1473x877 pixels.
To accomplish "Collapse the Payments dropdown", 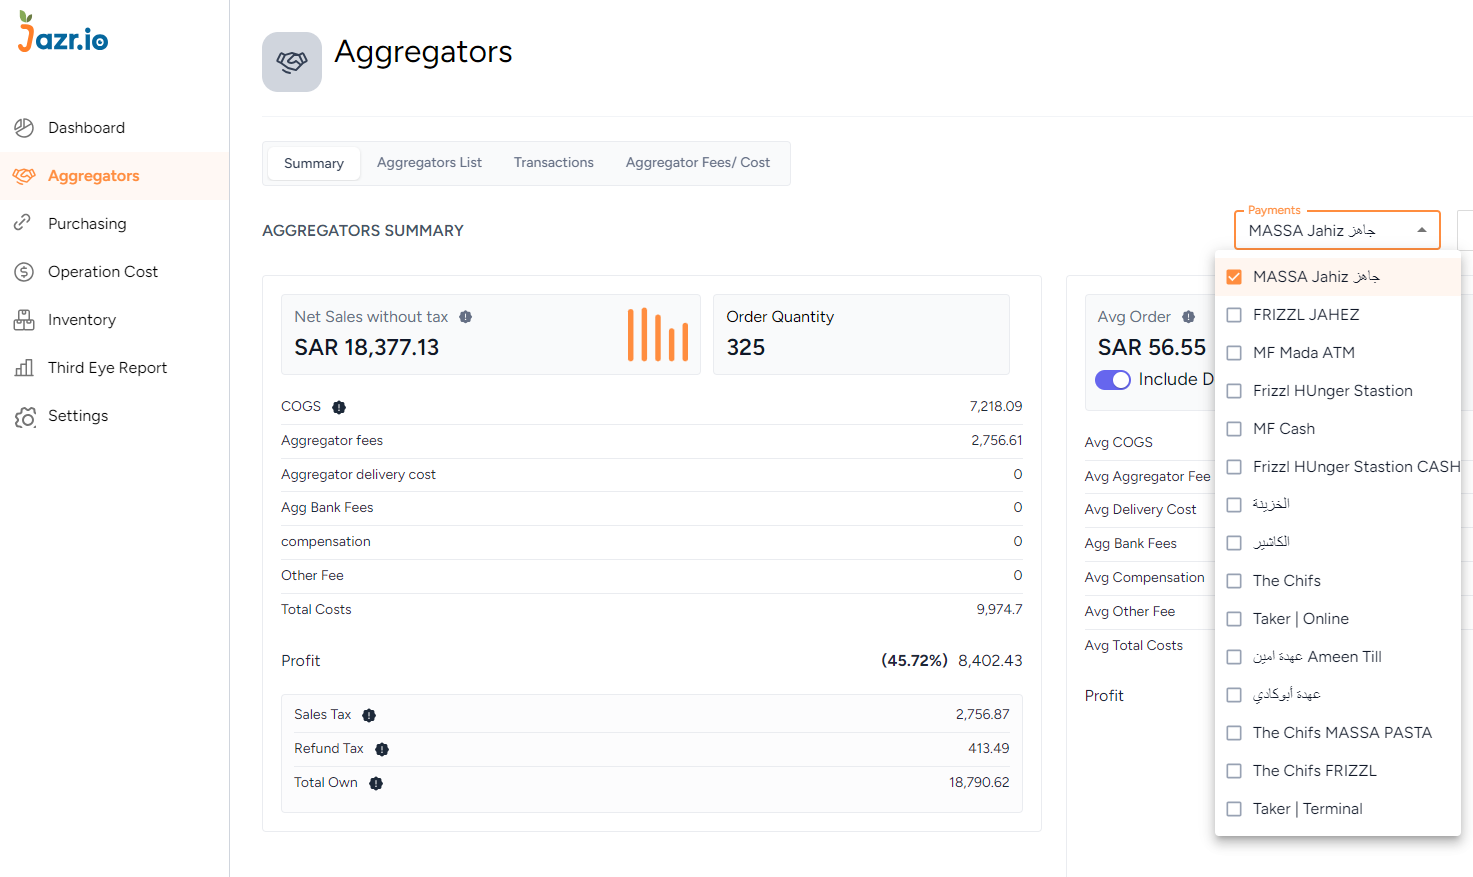I will (x=1421, y=230).
